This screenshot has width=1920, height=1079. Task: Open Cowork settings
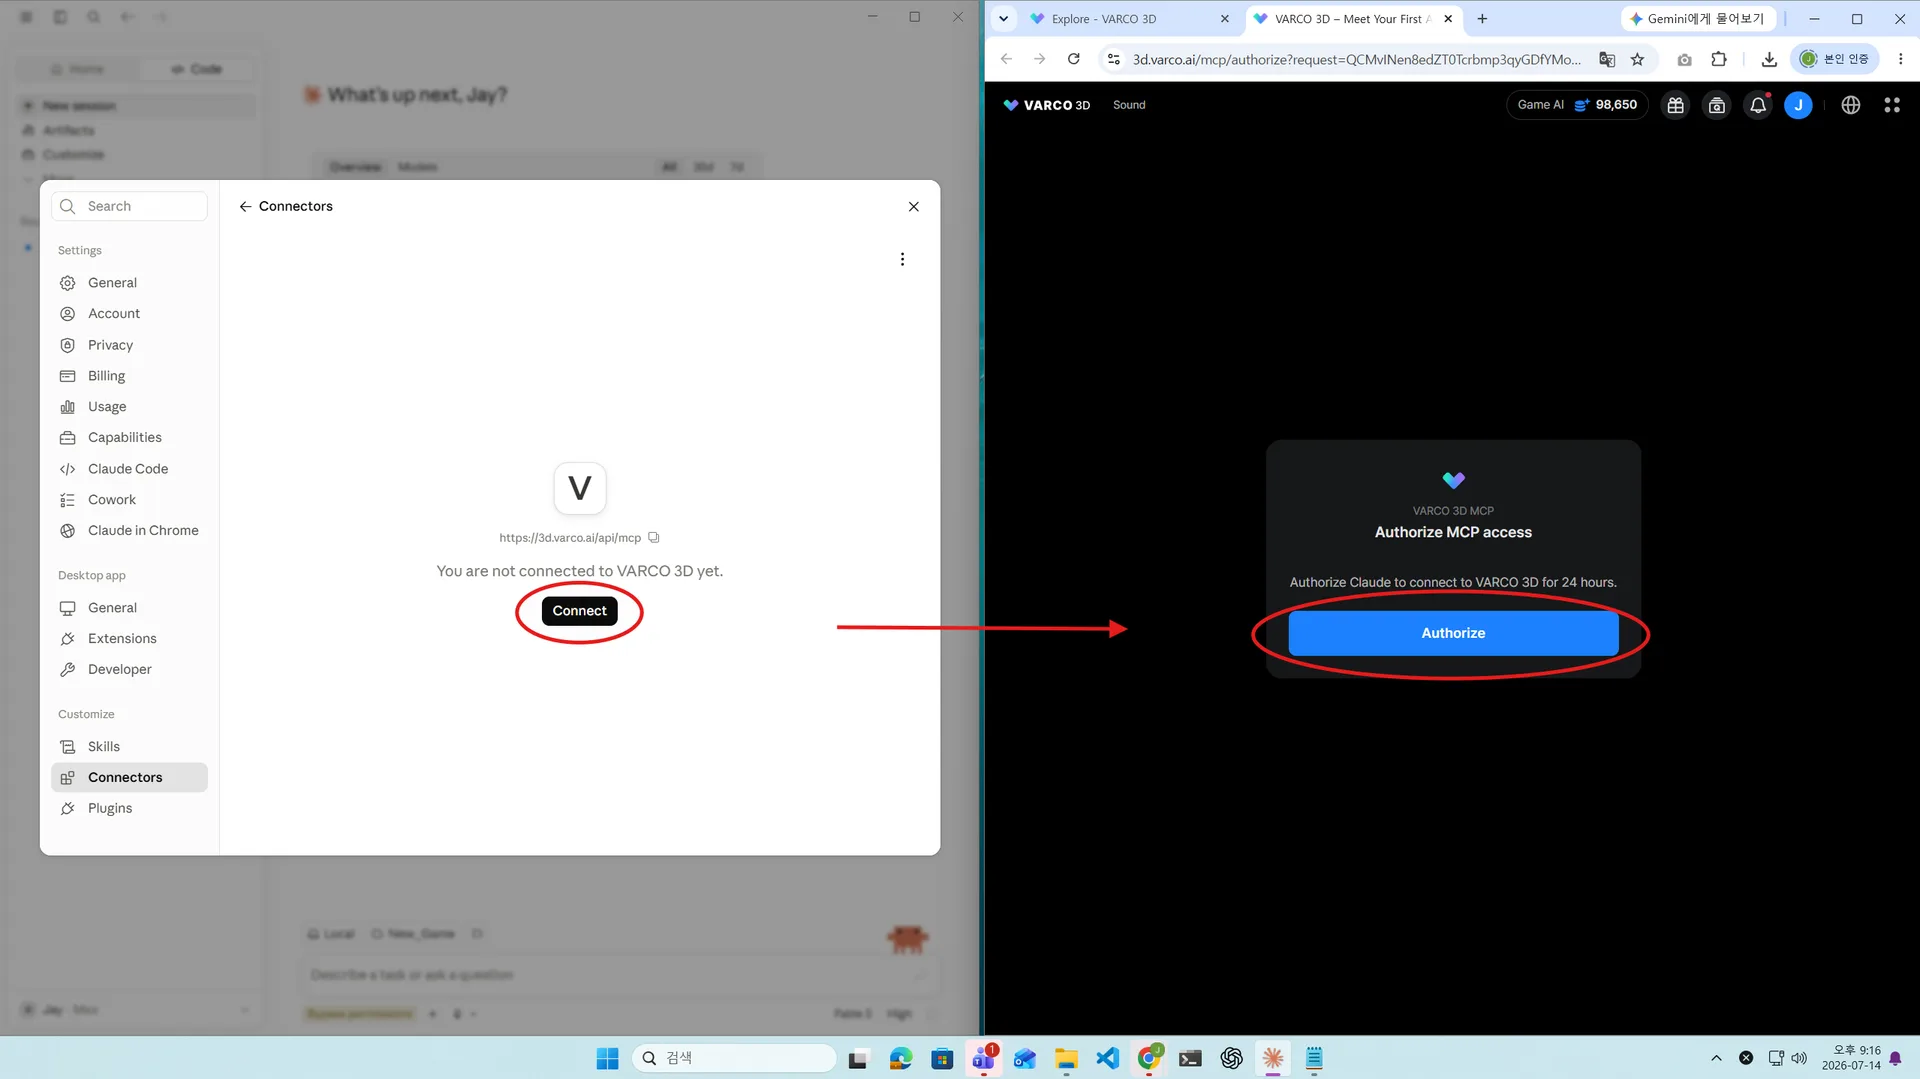[129, 500]
